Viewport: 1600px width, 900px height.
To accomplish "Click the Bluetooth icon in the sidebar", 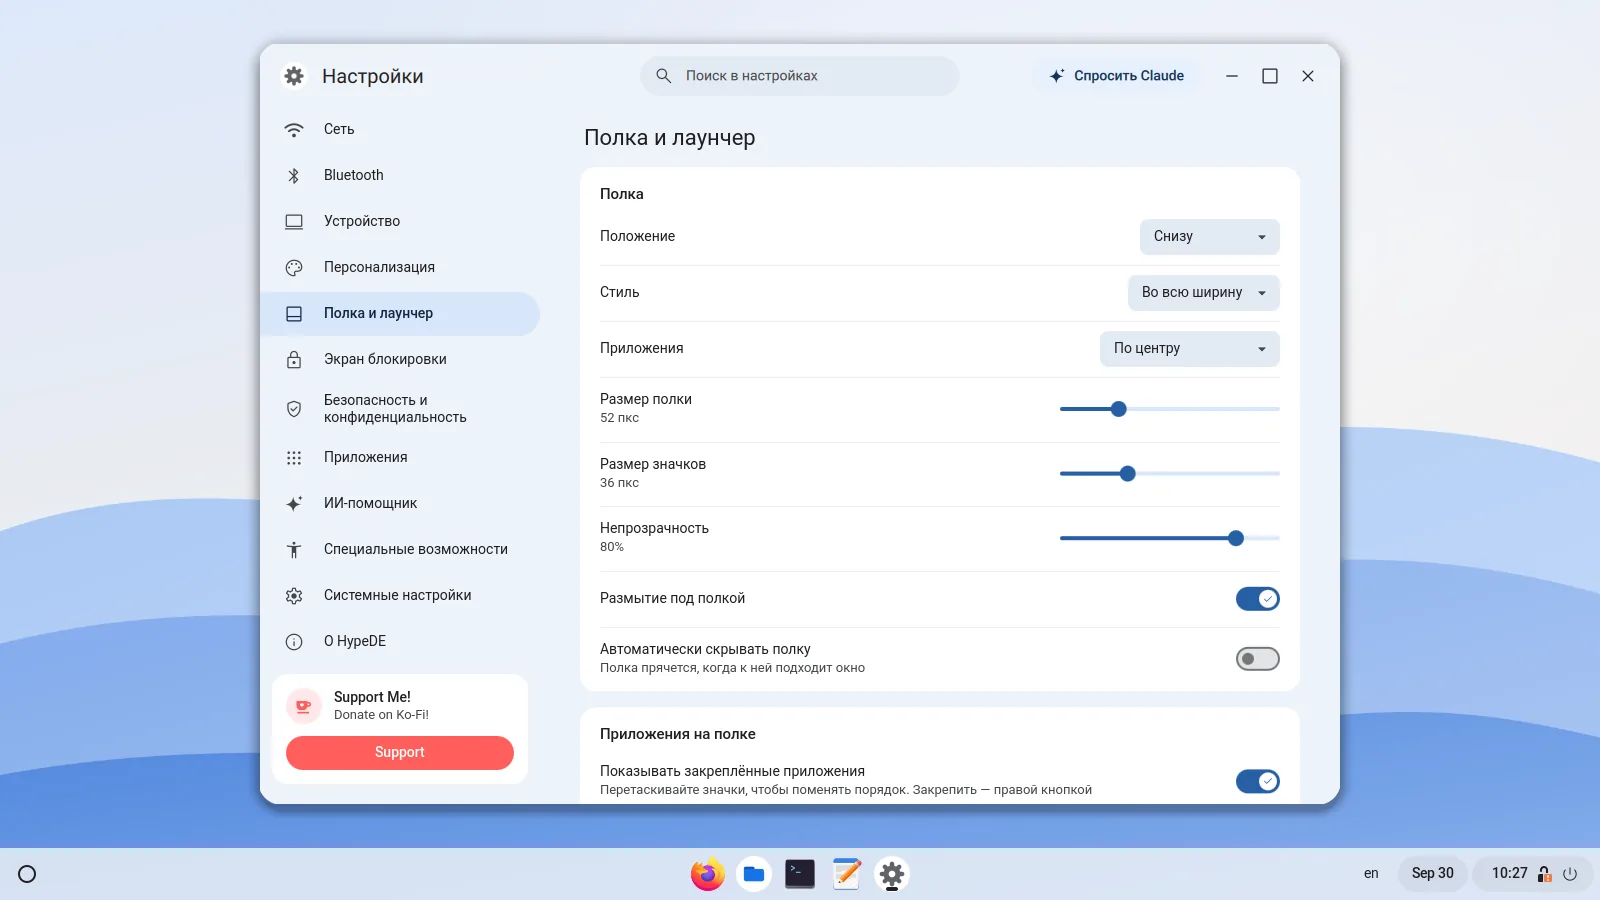I will (x=294, y=176).
